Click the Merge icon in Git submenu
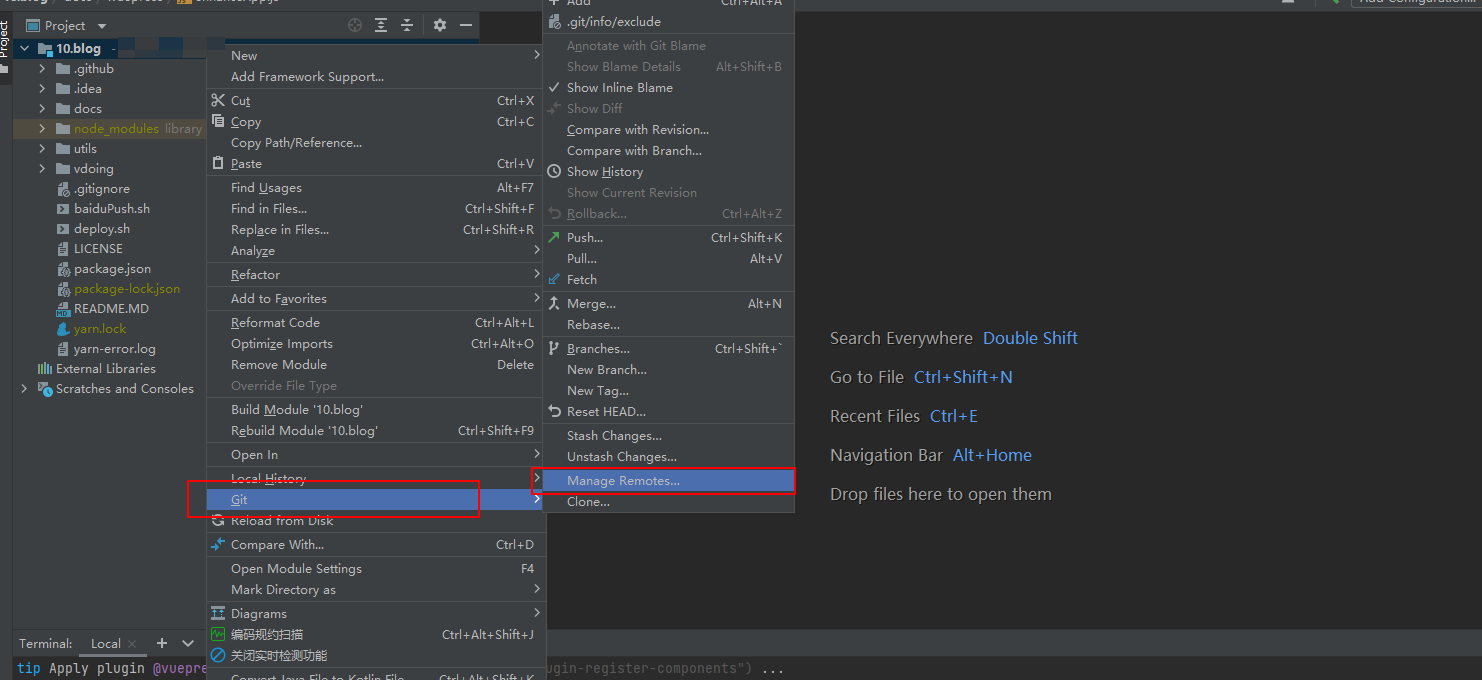The height and width of the screenshot is (680, 1482). pos(554,303)
